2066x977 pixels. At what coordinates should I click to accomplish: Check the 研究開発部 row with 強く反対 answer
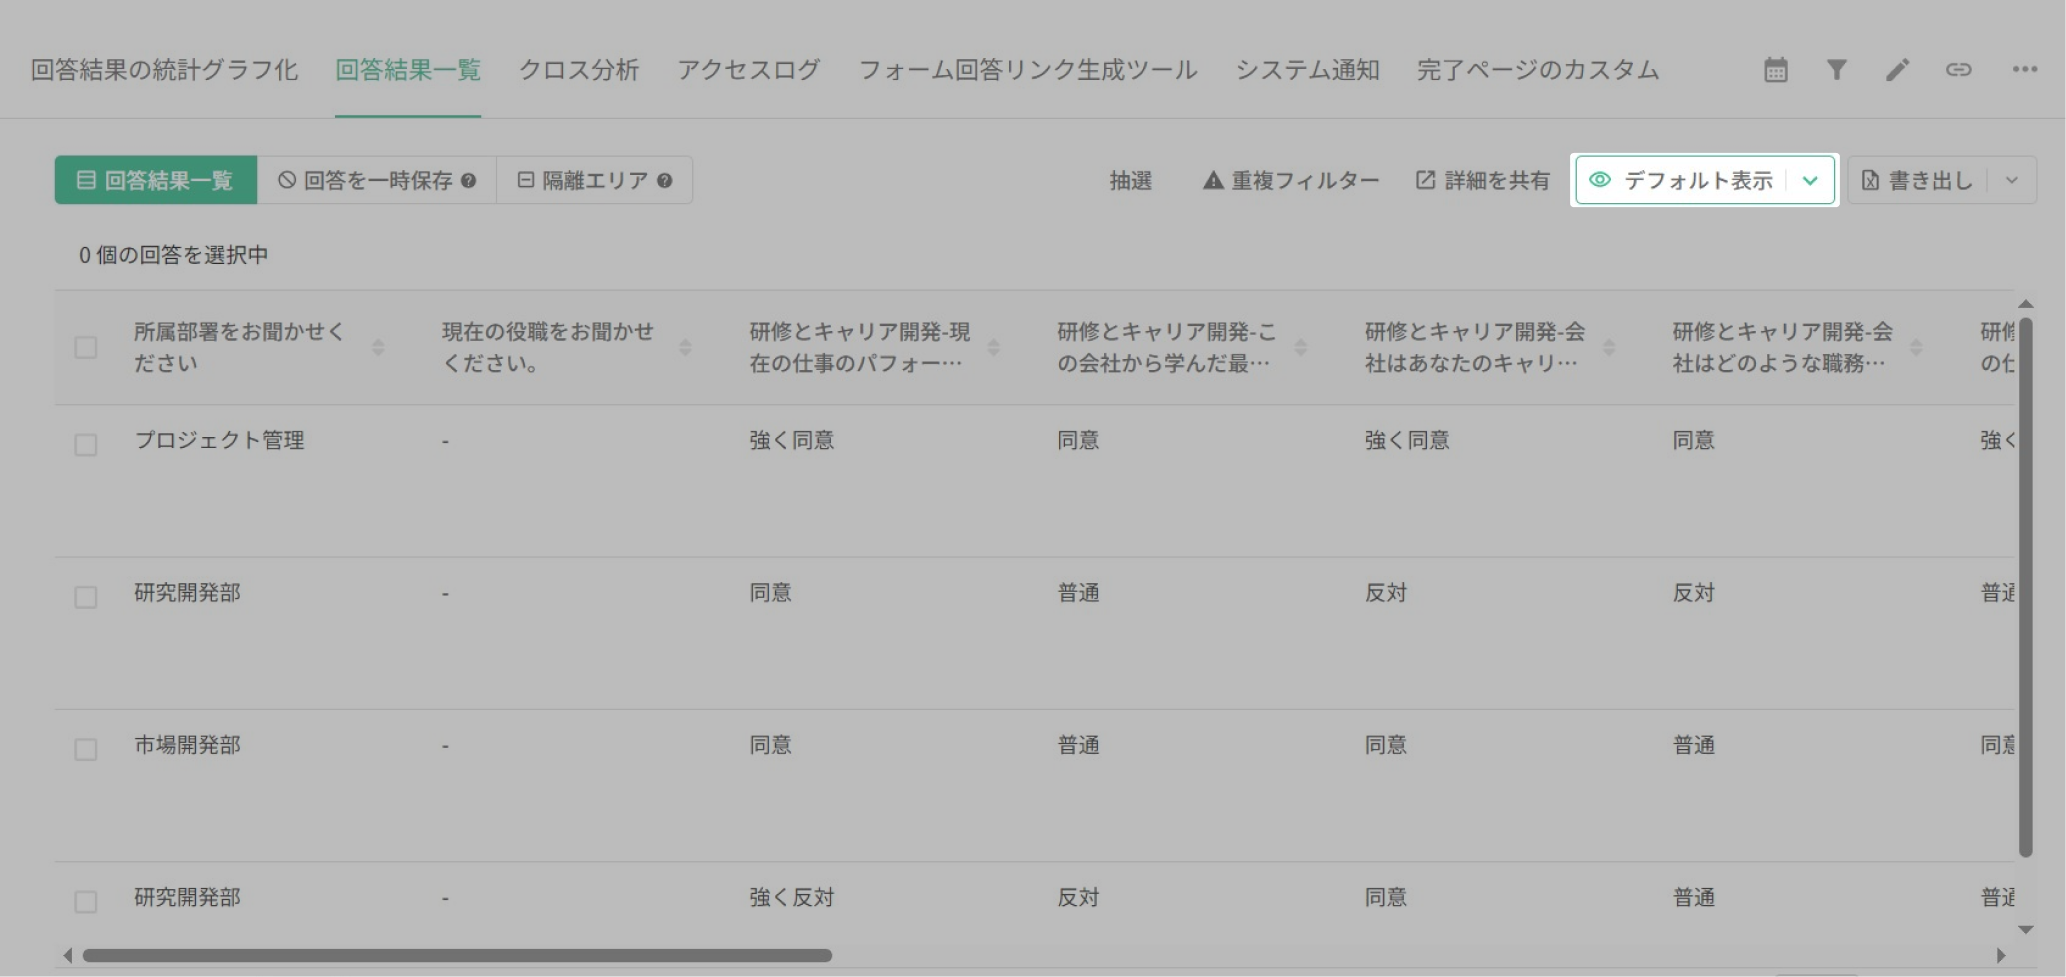tap(86, 902)
